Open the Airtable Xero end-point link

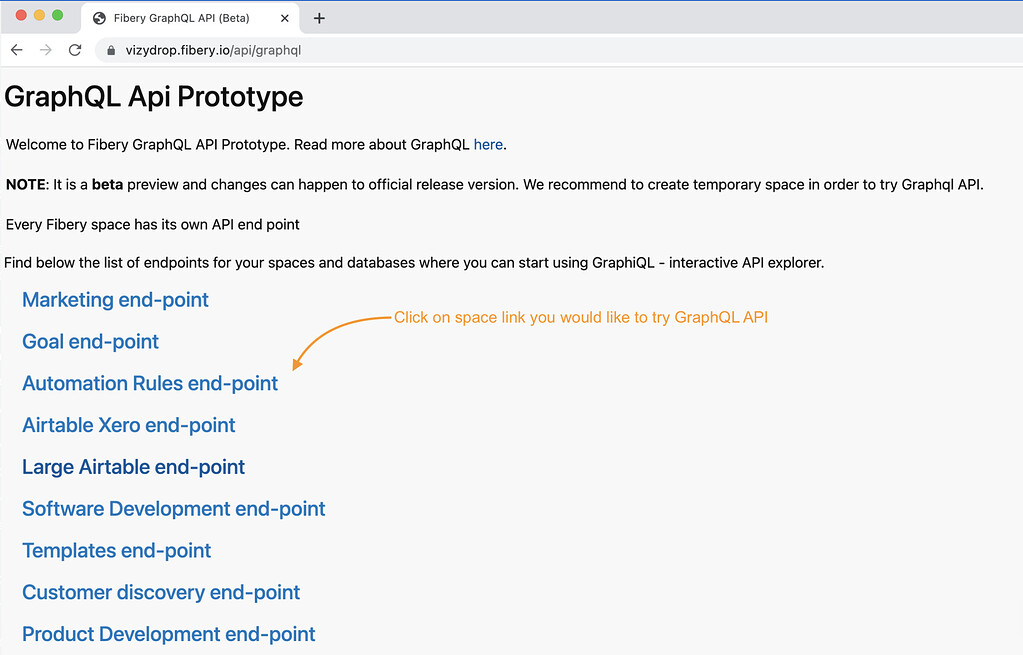tap(128, 425)
